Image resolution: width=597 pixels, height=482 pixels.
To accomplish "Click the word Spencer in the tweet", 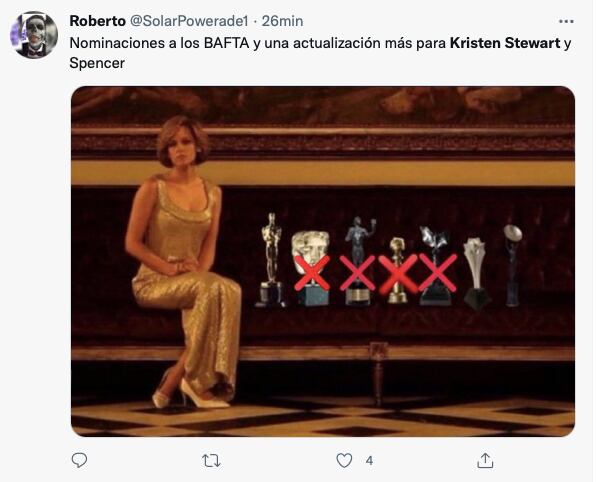I will point(97,63).
